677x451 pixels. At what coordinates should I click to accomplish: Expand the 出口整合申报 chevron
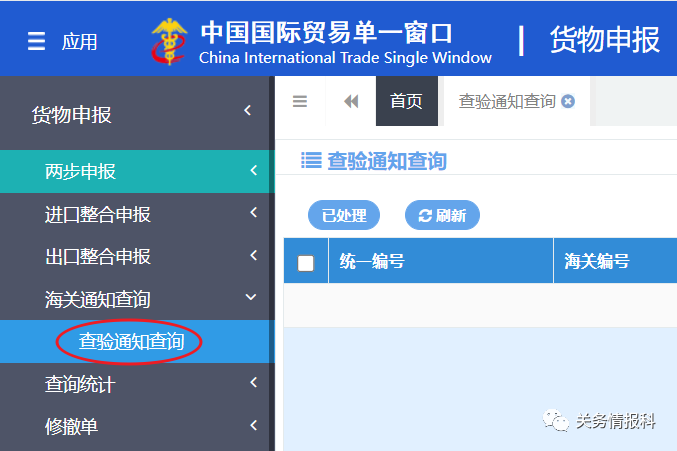pos(254,255)
